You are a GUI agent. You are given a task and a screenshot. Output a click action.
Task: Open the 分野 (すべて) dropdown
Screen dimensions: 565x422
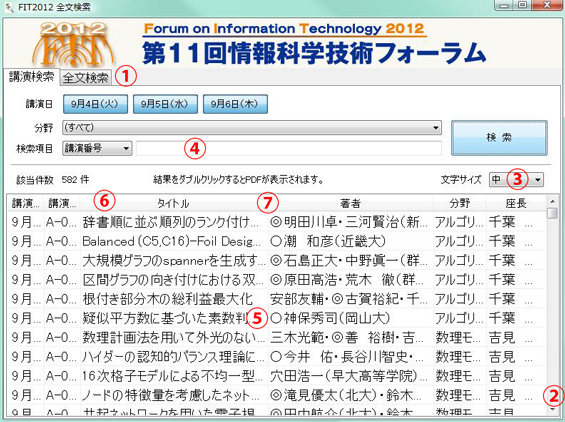click(252, 128)
